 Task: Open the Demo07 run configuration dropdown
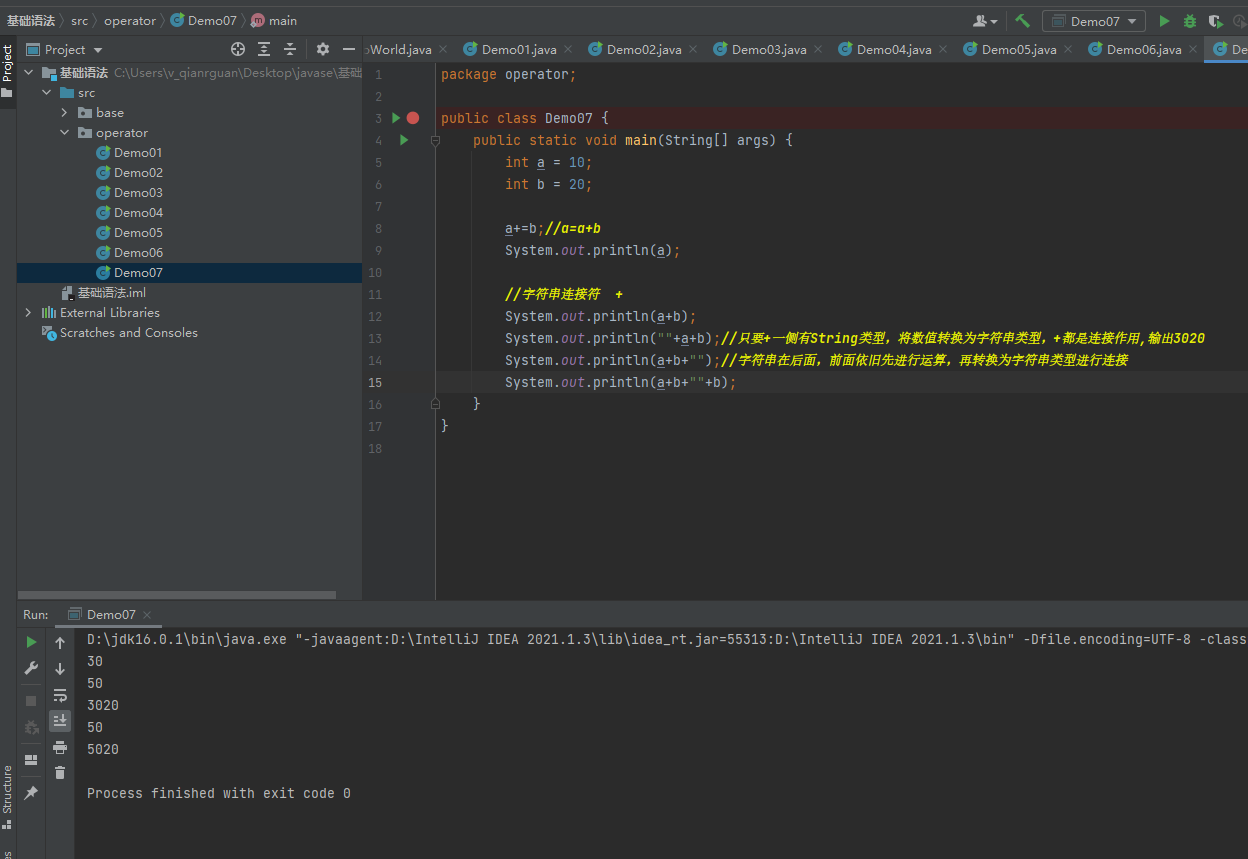point(1093,21)
